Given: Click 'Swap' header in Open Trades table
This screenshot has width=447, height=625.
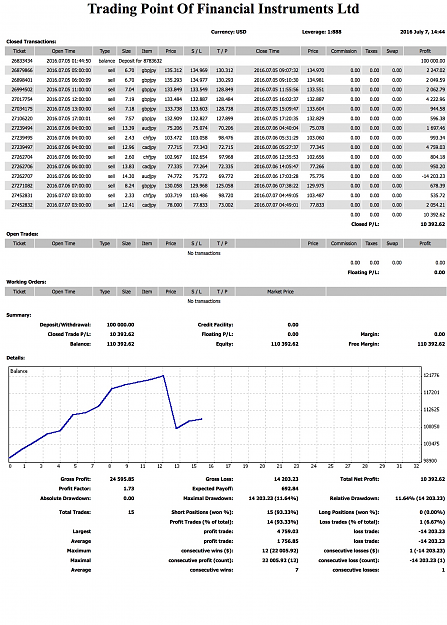Looking at the screenshot, I should [392, 243].
